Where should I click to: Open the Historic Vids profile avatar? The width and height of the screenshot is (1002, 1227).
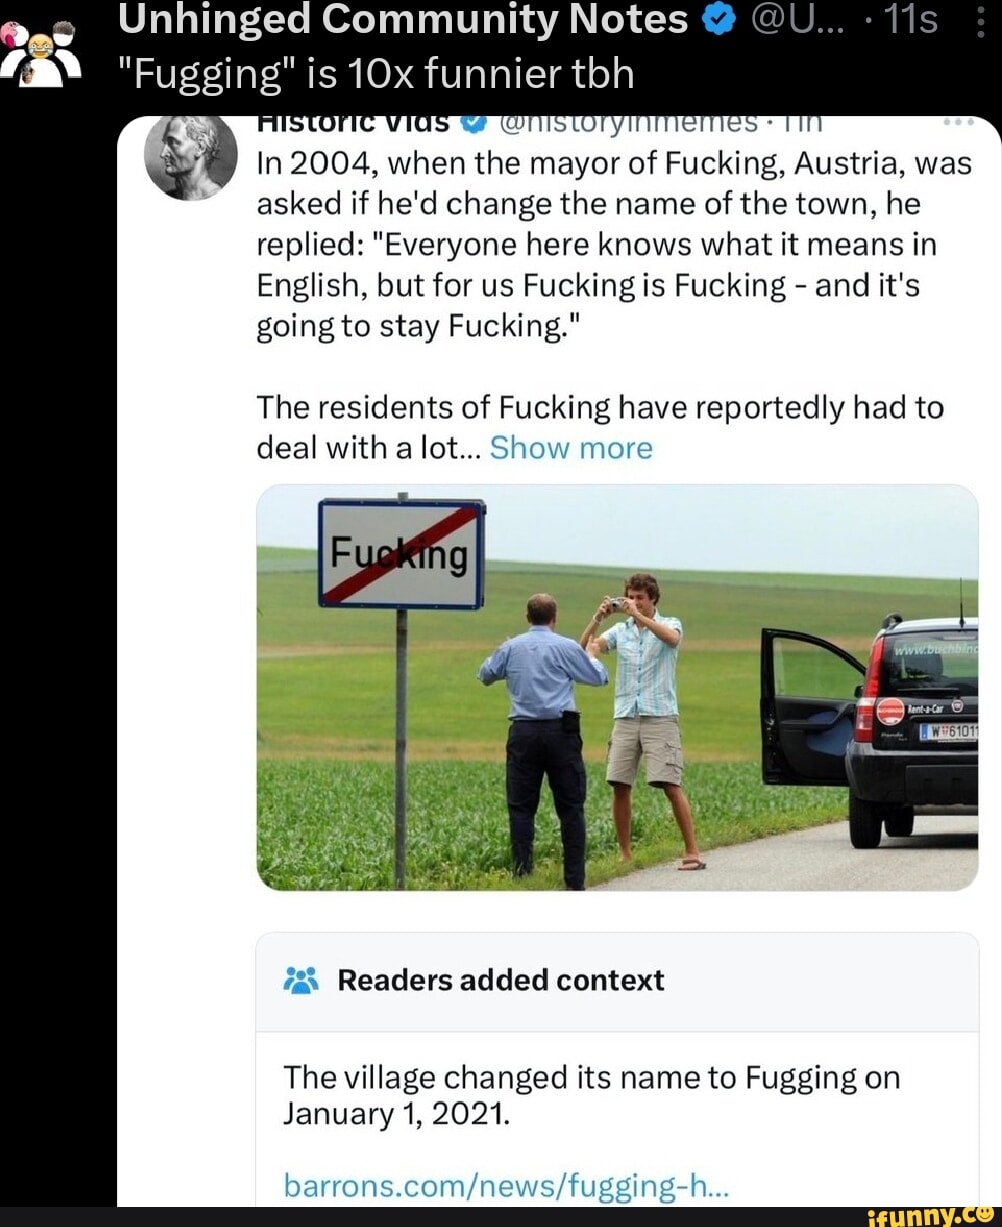(x=190, y=155)
